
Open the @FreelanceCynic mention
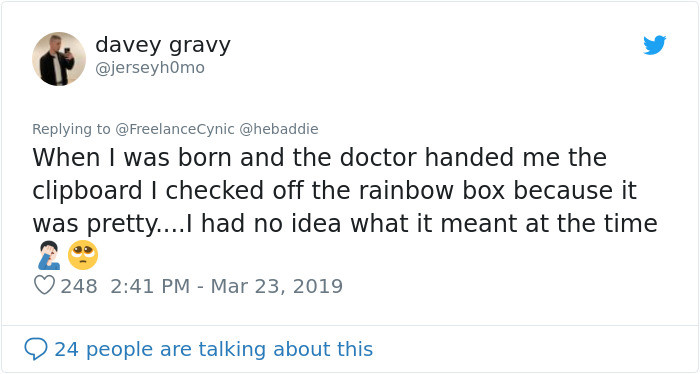175,129
